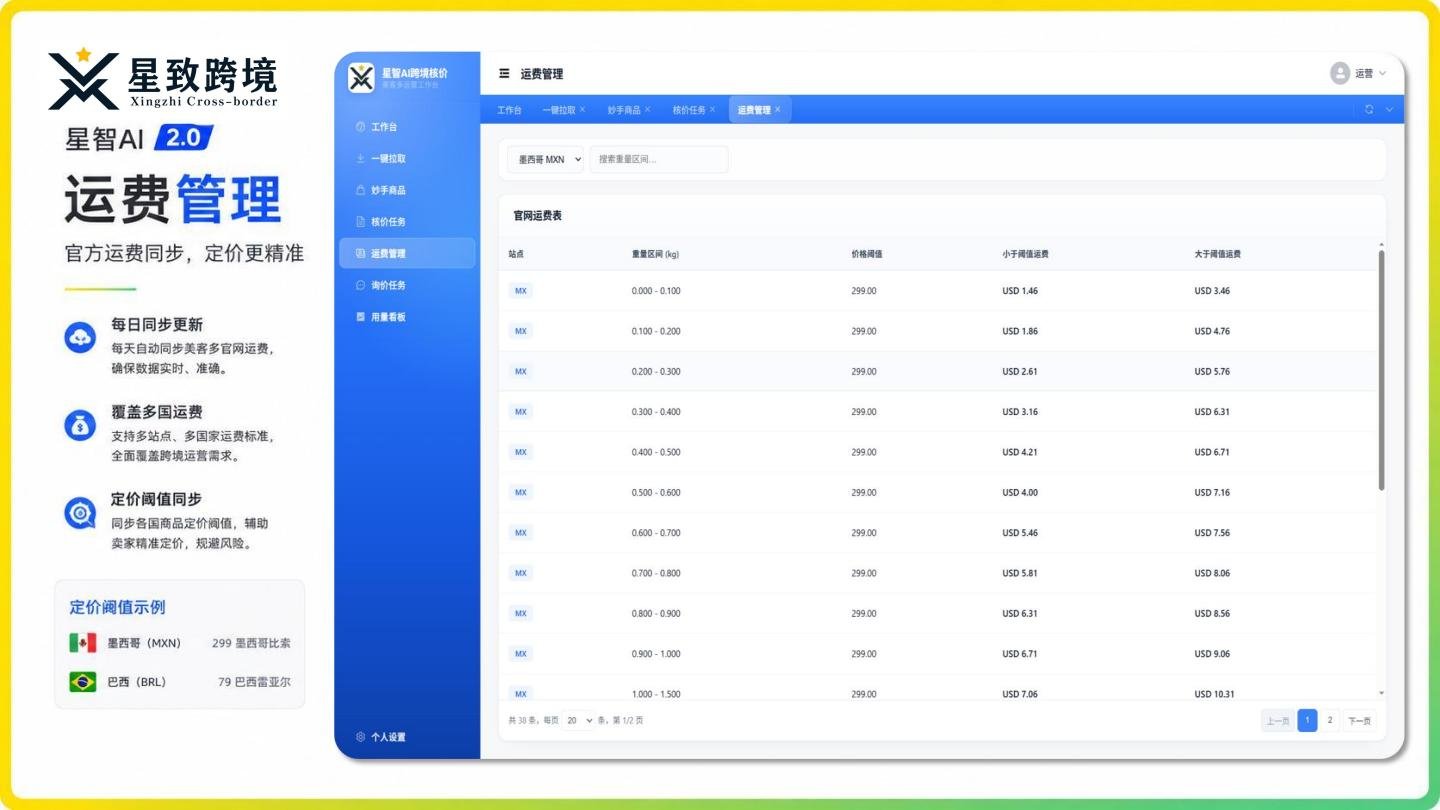Viewport: 1440px width, 810px height.
Task: Open 核价任务 document icon in sidebar
Action: coord(361,222)
